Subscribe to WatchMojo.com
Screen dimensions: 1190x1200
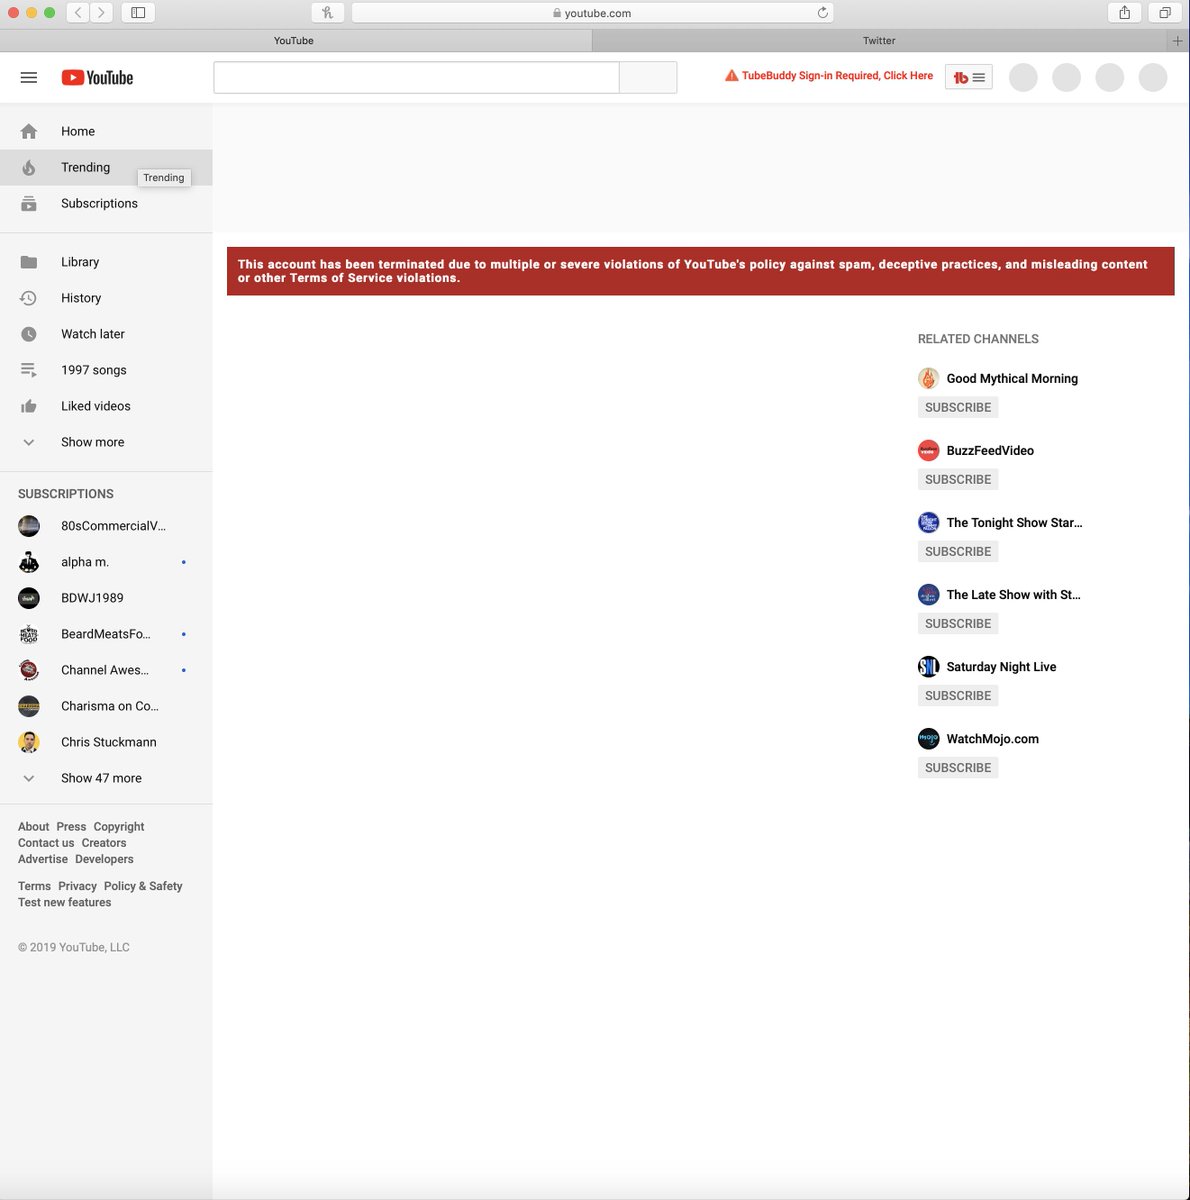tap(958, 767)
